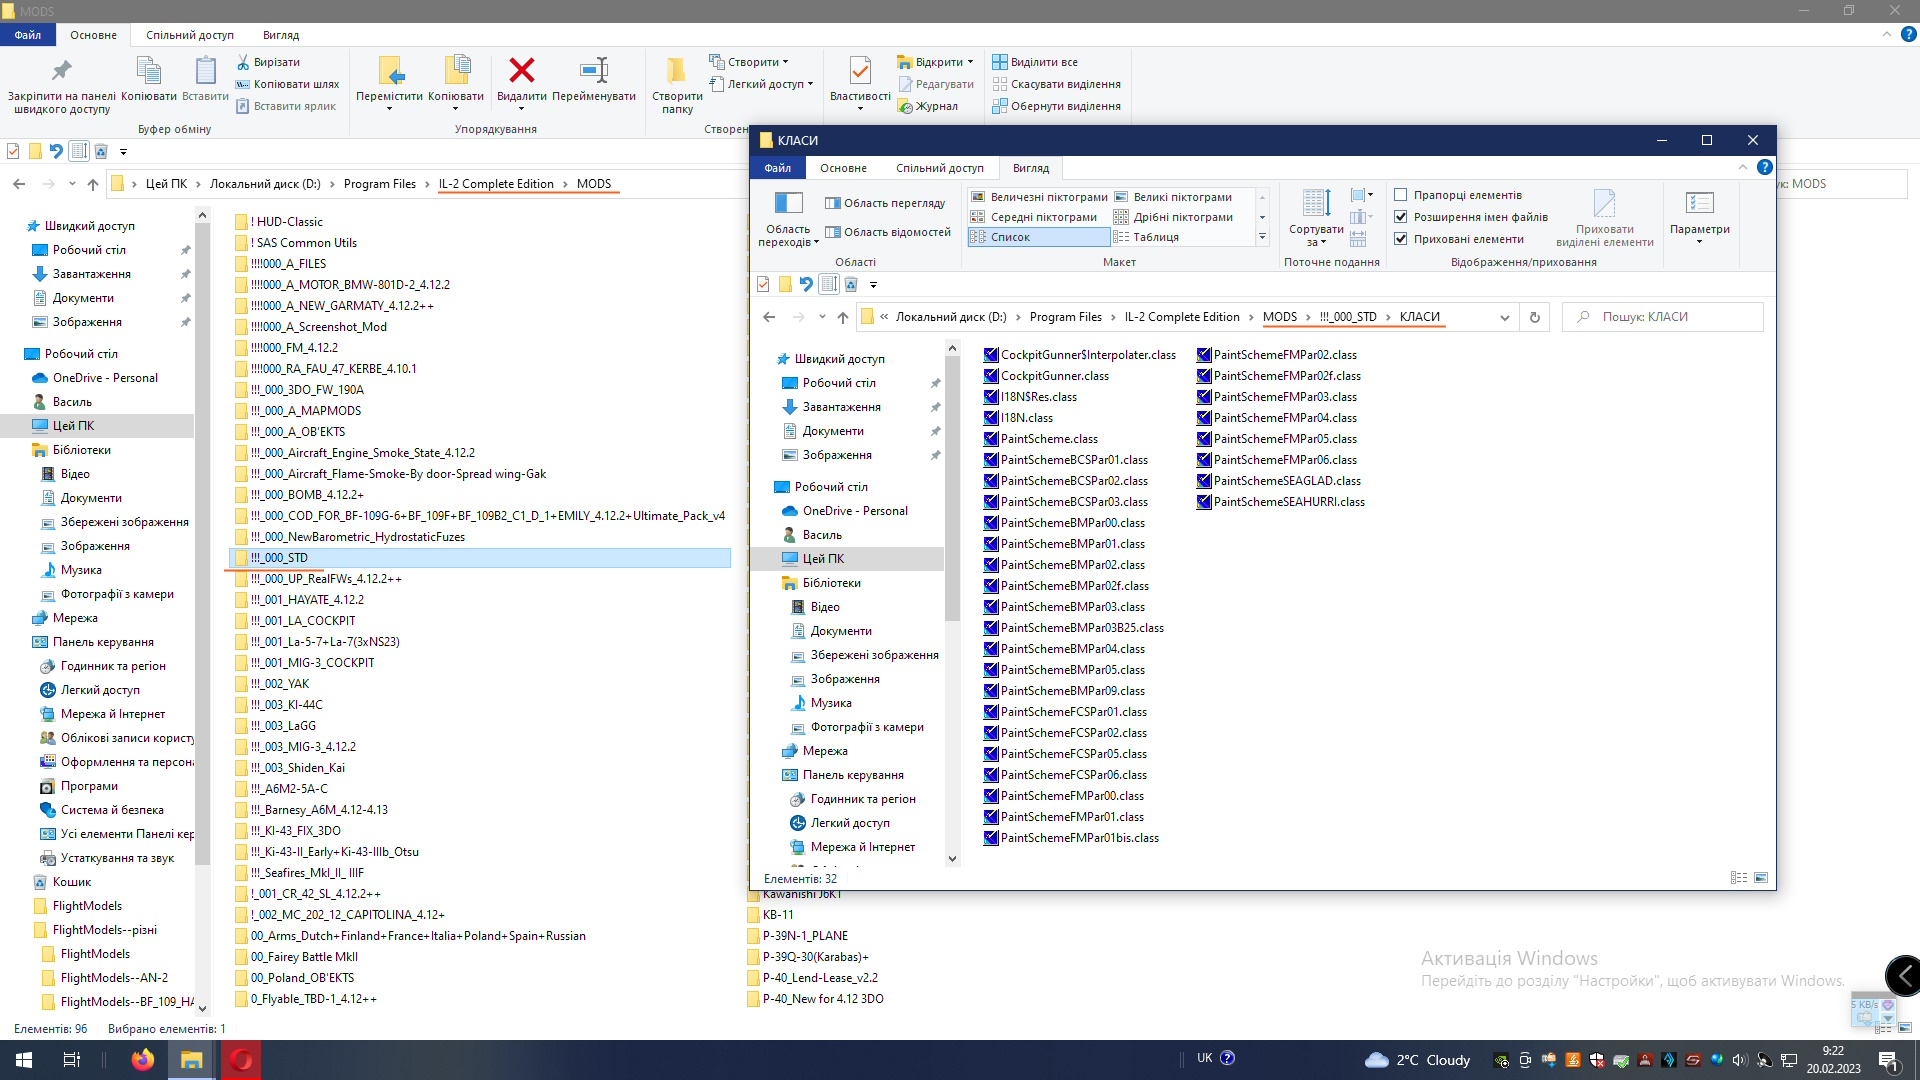
Task: Open the Вигляд tab in MODS window
Action: coord(281,35)
